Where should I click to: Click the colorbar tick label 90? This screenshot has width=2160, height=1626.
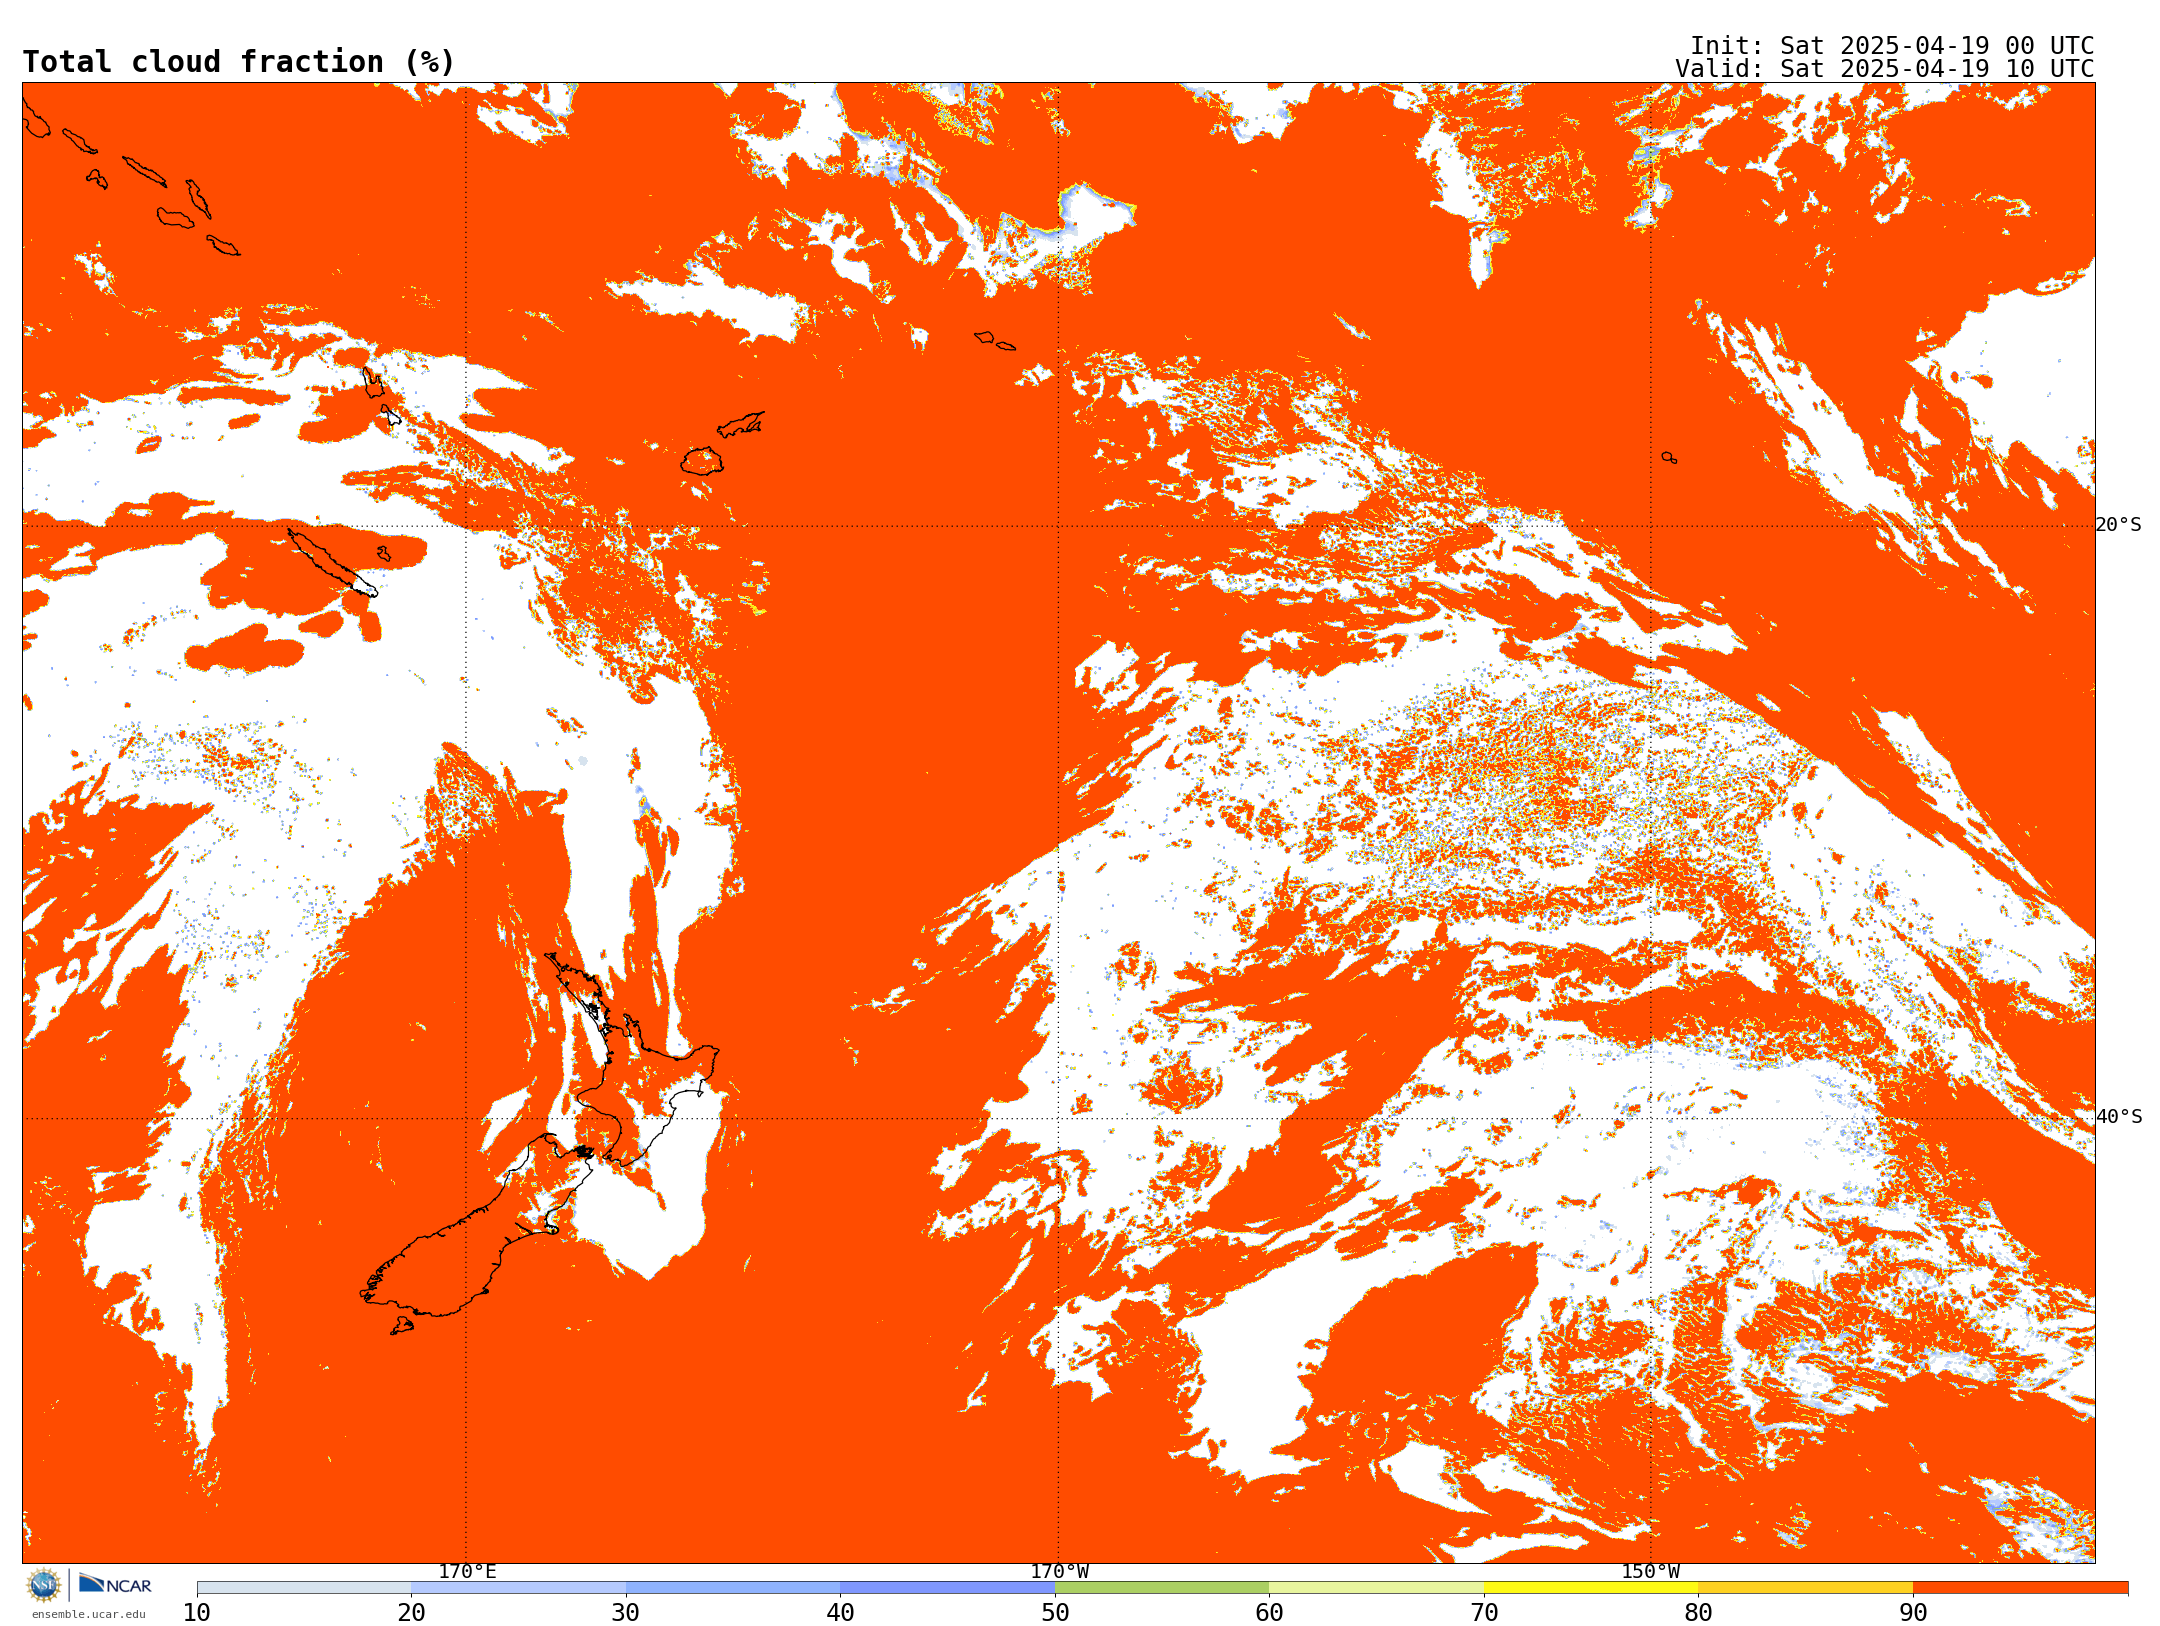[1913, 1613]
